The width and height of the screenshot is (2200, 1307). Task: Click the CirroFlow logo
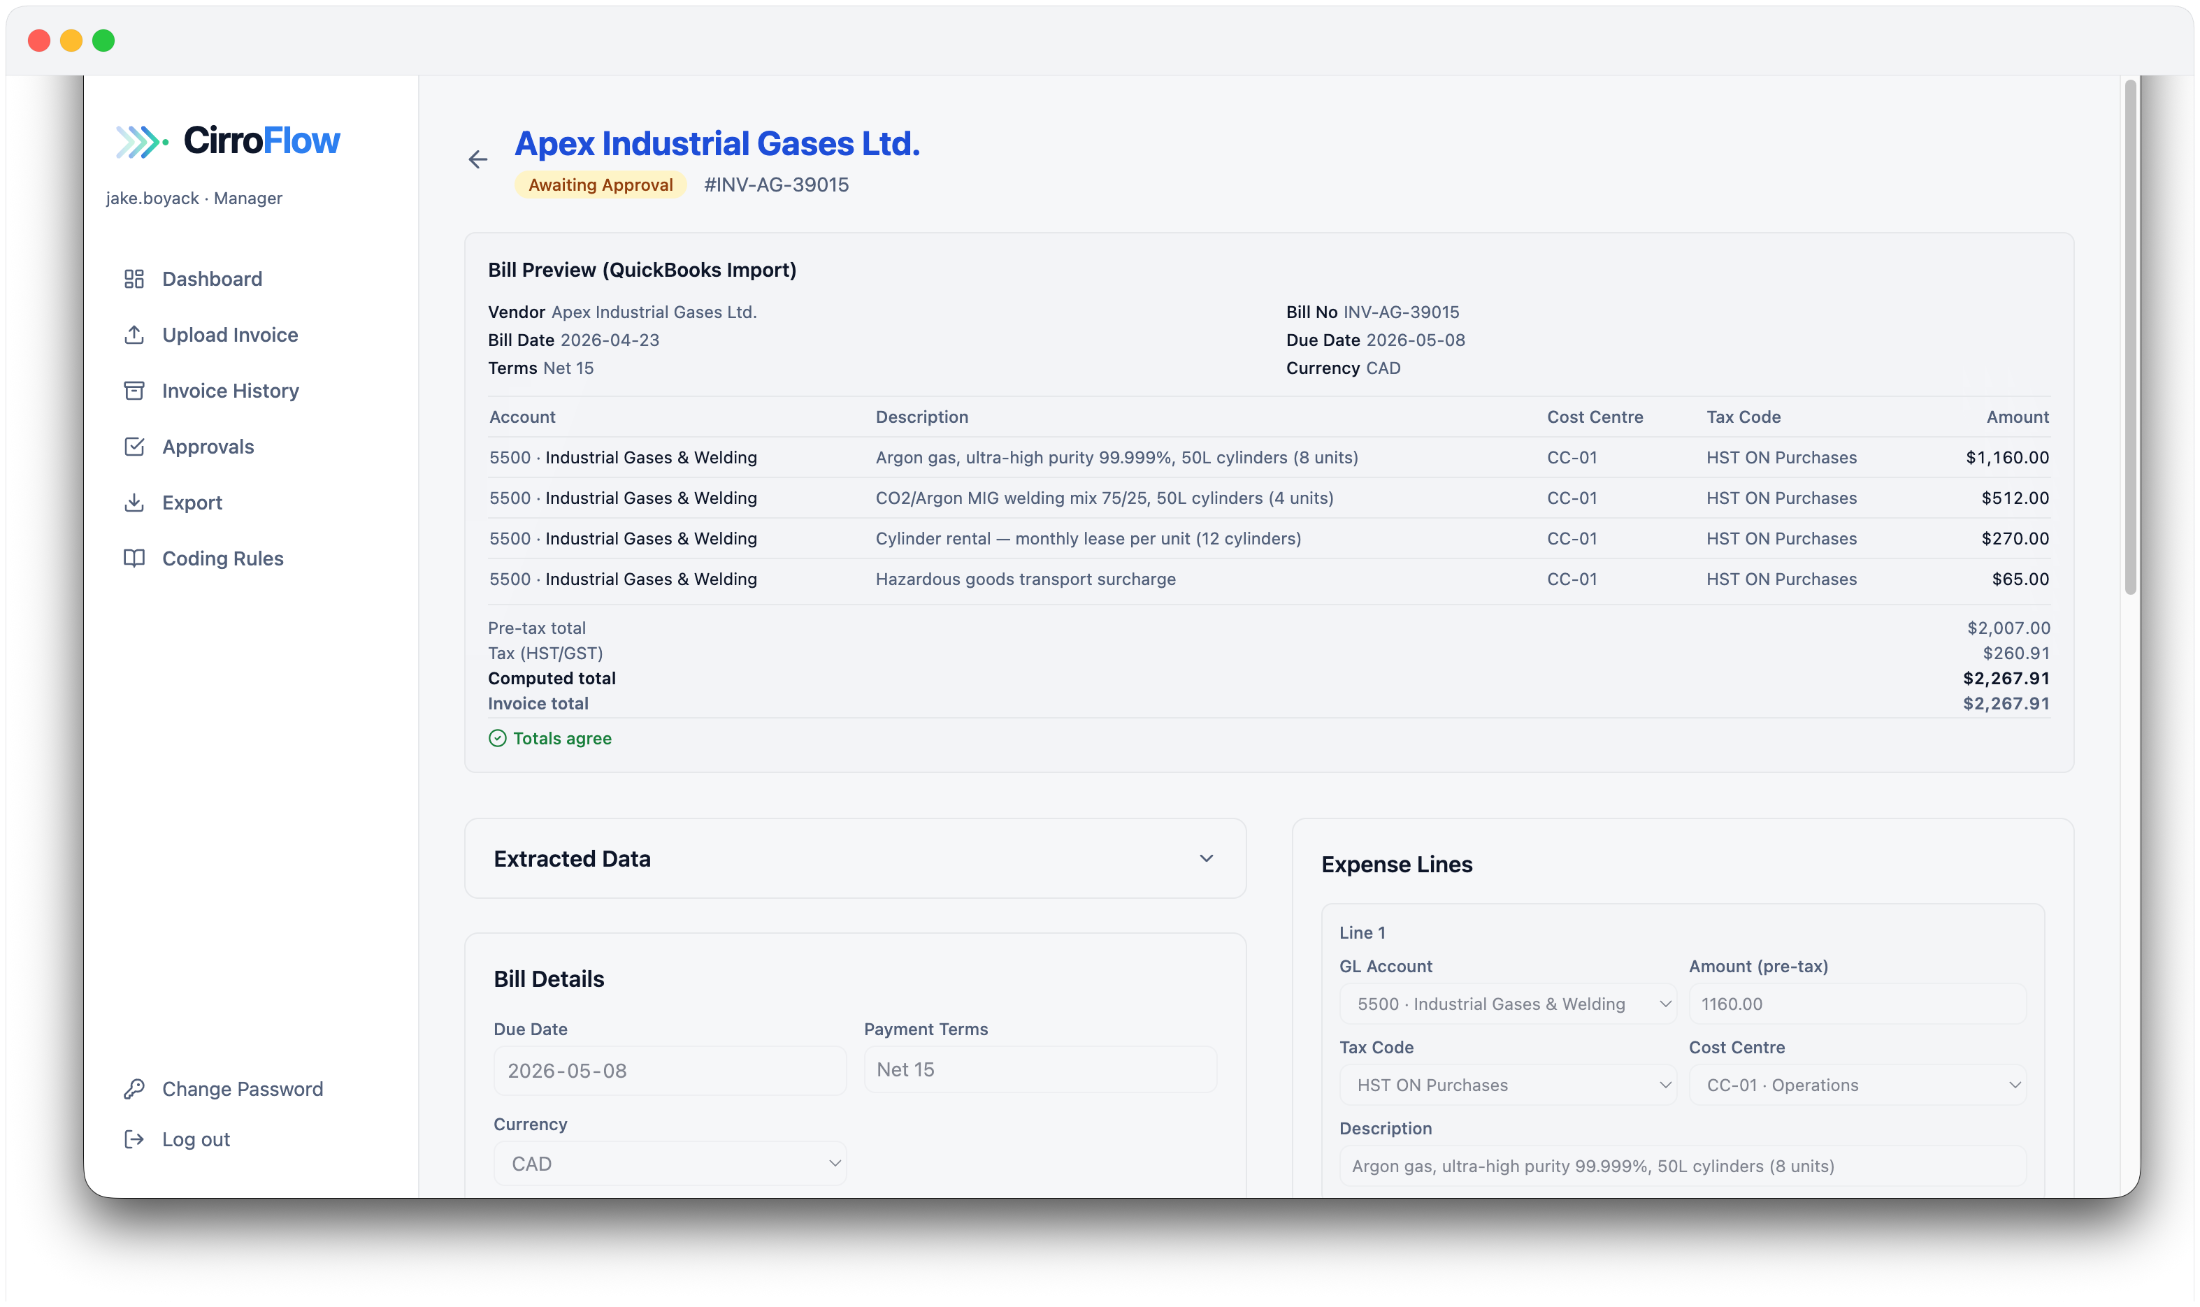pyautogui.click(x=228, y=141)
